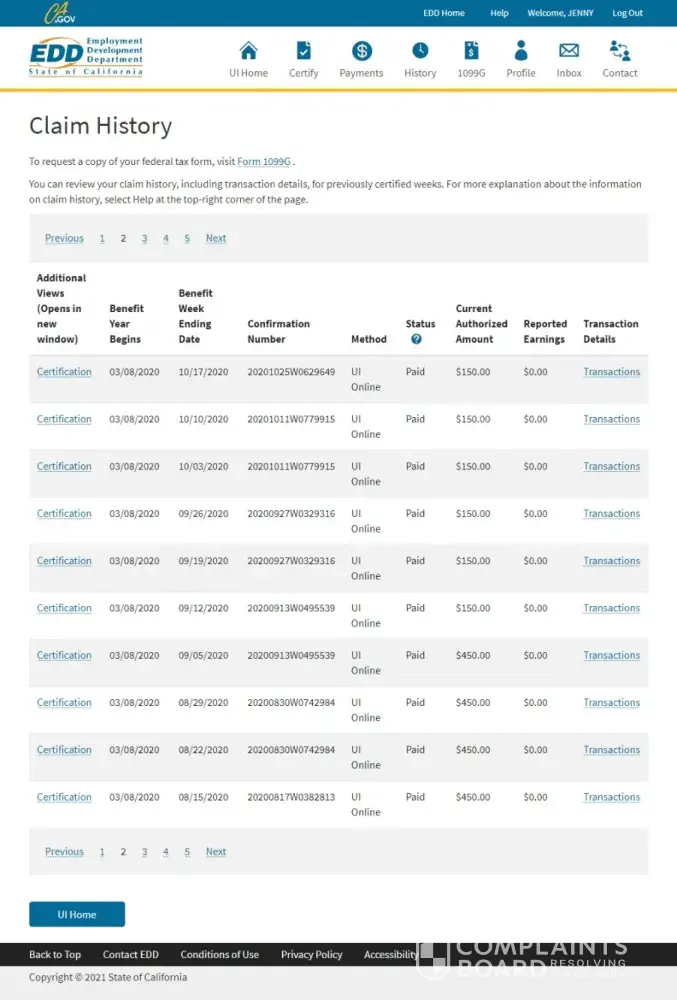Log Out of the account
Image resolution: width=677 pixels, height=1000 pixels.
tap(627, 13)
